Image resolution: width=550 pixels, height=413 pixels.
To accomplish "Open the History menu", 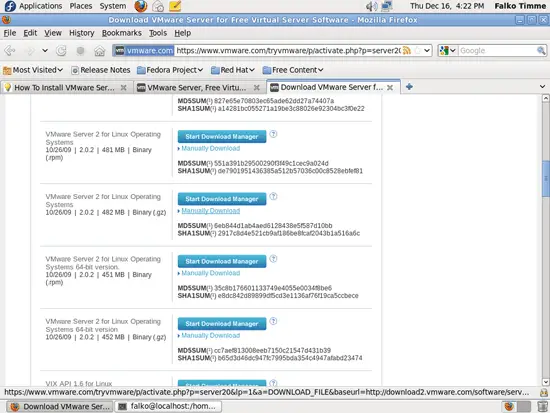I will [82, 33].
